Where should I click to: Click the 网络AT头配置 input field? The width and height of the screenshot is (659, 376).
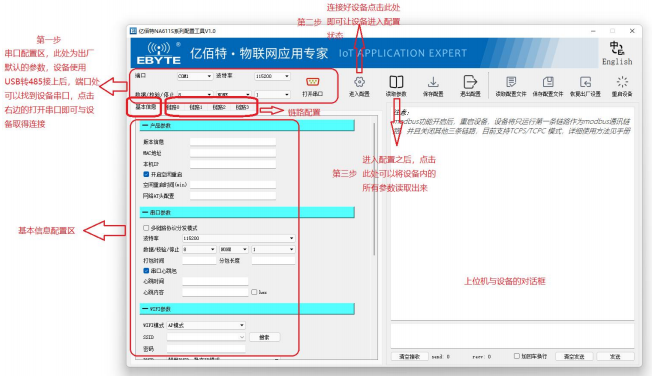tap(233, 196)
